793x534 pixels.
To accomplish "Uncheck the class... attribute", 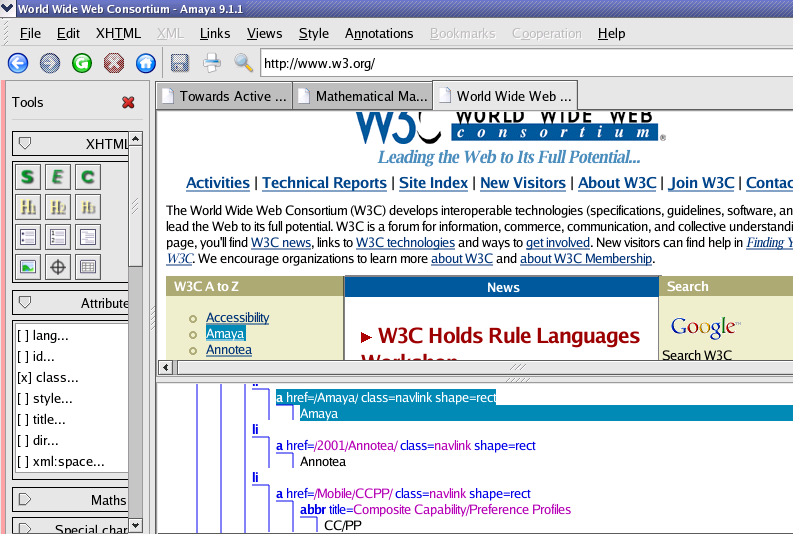I will [48, 378].
